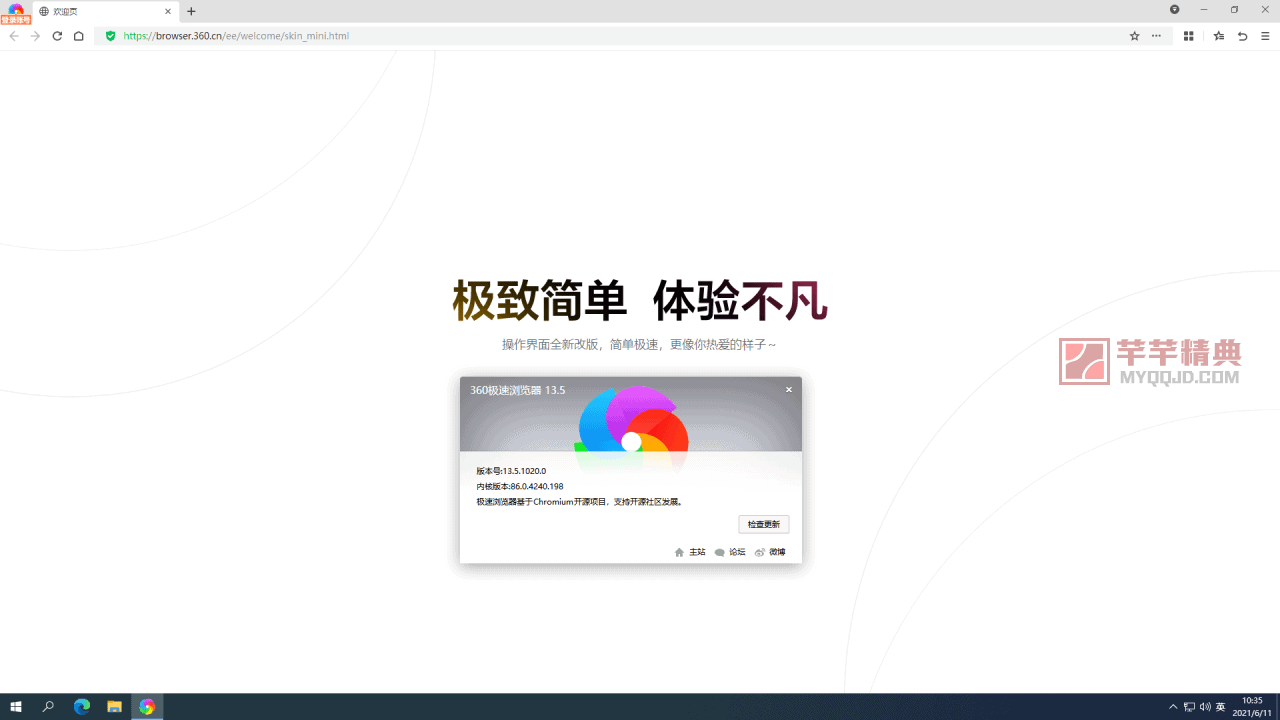The height and width of the screenshot is (720, 1280).
Task: Open the browser main hamburger menu
Action: tap(1265, 36)
